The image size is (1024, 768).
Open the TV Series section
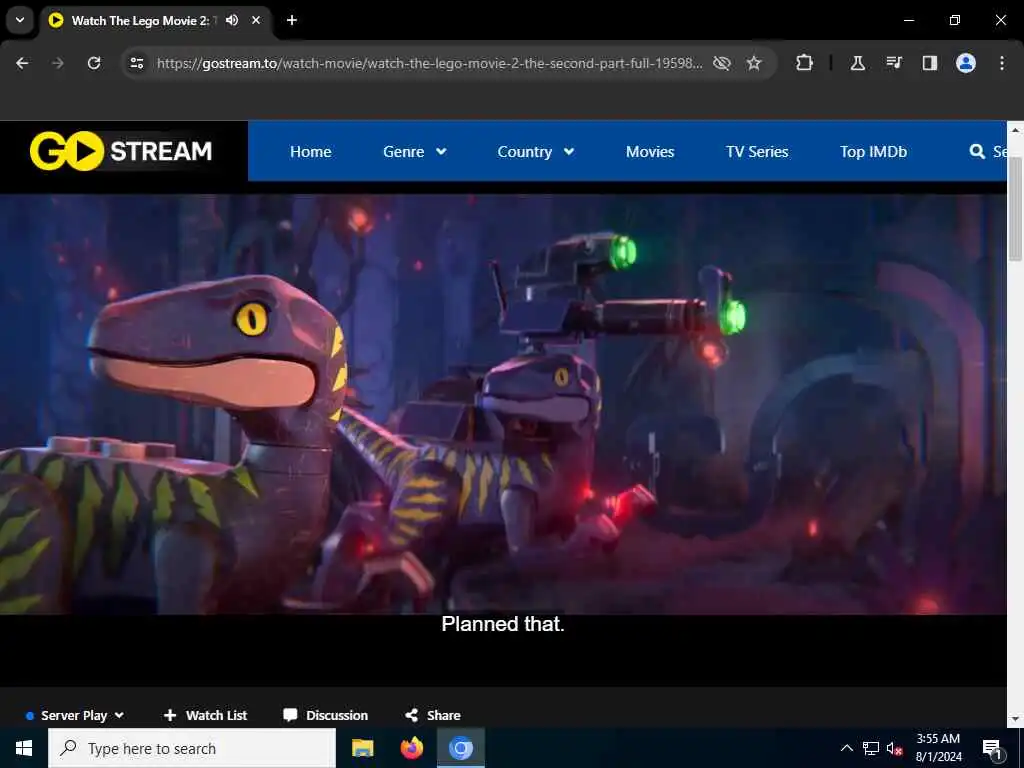(757, 152)
